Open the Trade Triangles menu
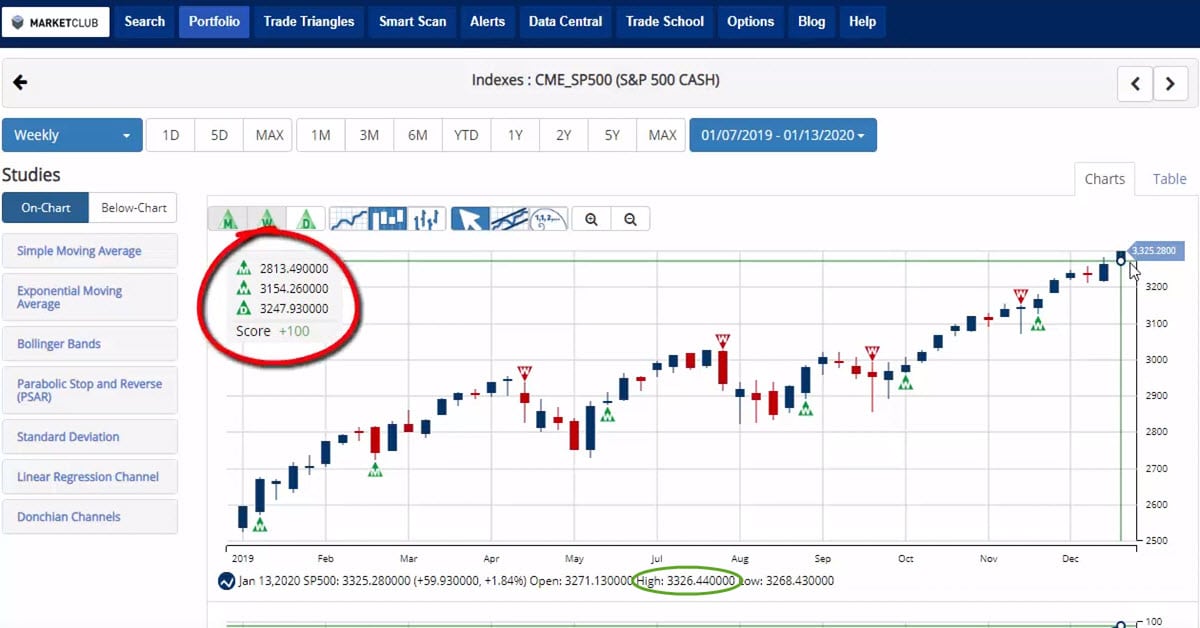 tap(308, 21)
